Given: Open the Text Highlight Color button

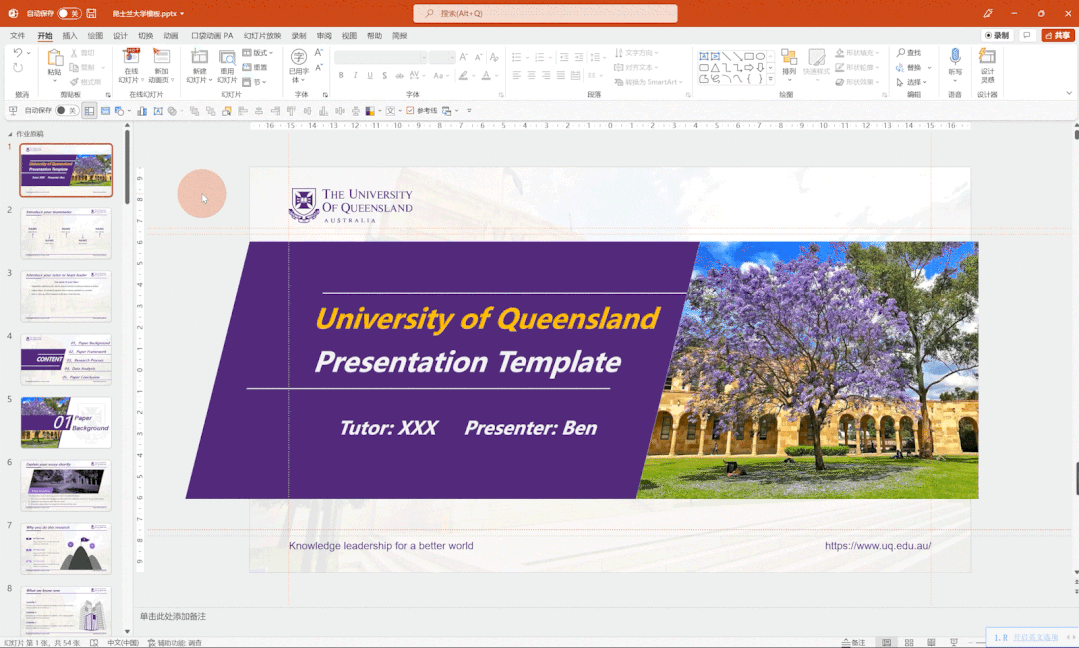Looking at the screenshot, I should click(464, 76).
